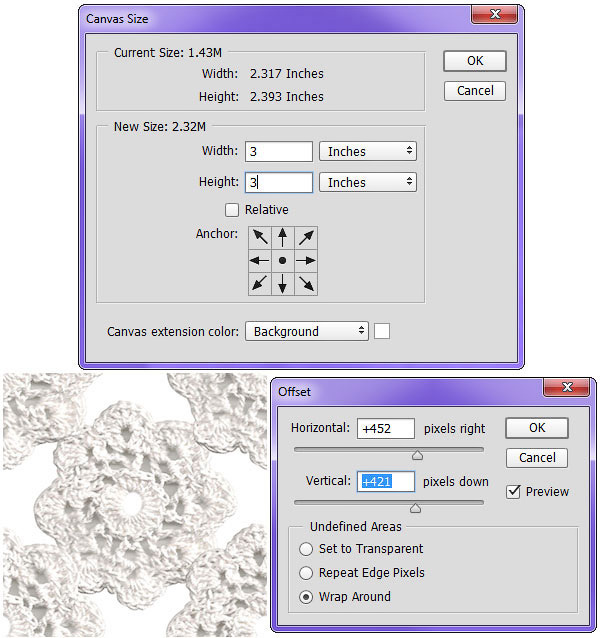The width and height of the screenshot is (600, 638).
Task: Set anchor to top-right arrow
Action: click(306, 238)
